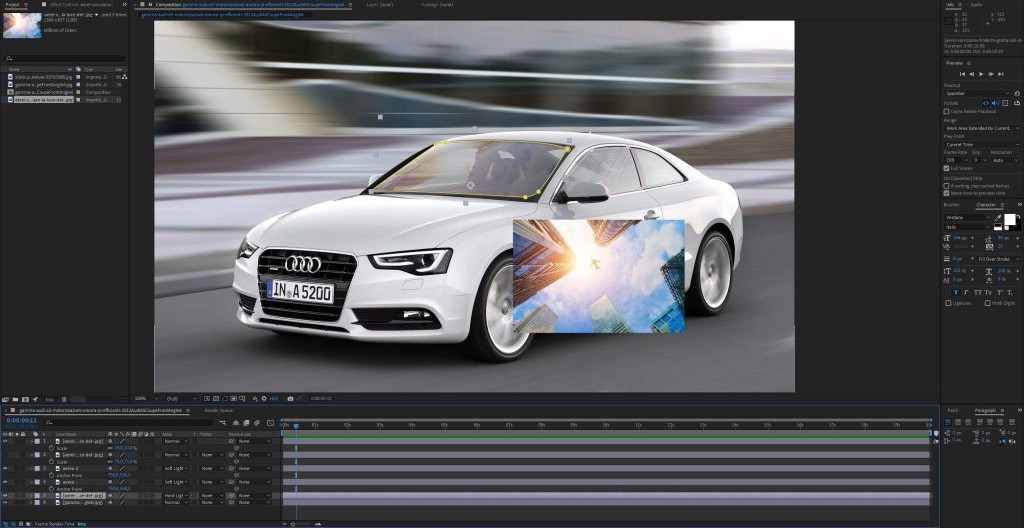This screenshot has width=1024, height=528.
Task: Open the Shortcut Spacebar dropdown
Action: [x=977, y=93]
